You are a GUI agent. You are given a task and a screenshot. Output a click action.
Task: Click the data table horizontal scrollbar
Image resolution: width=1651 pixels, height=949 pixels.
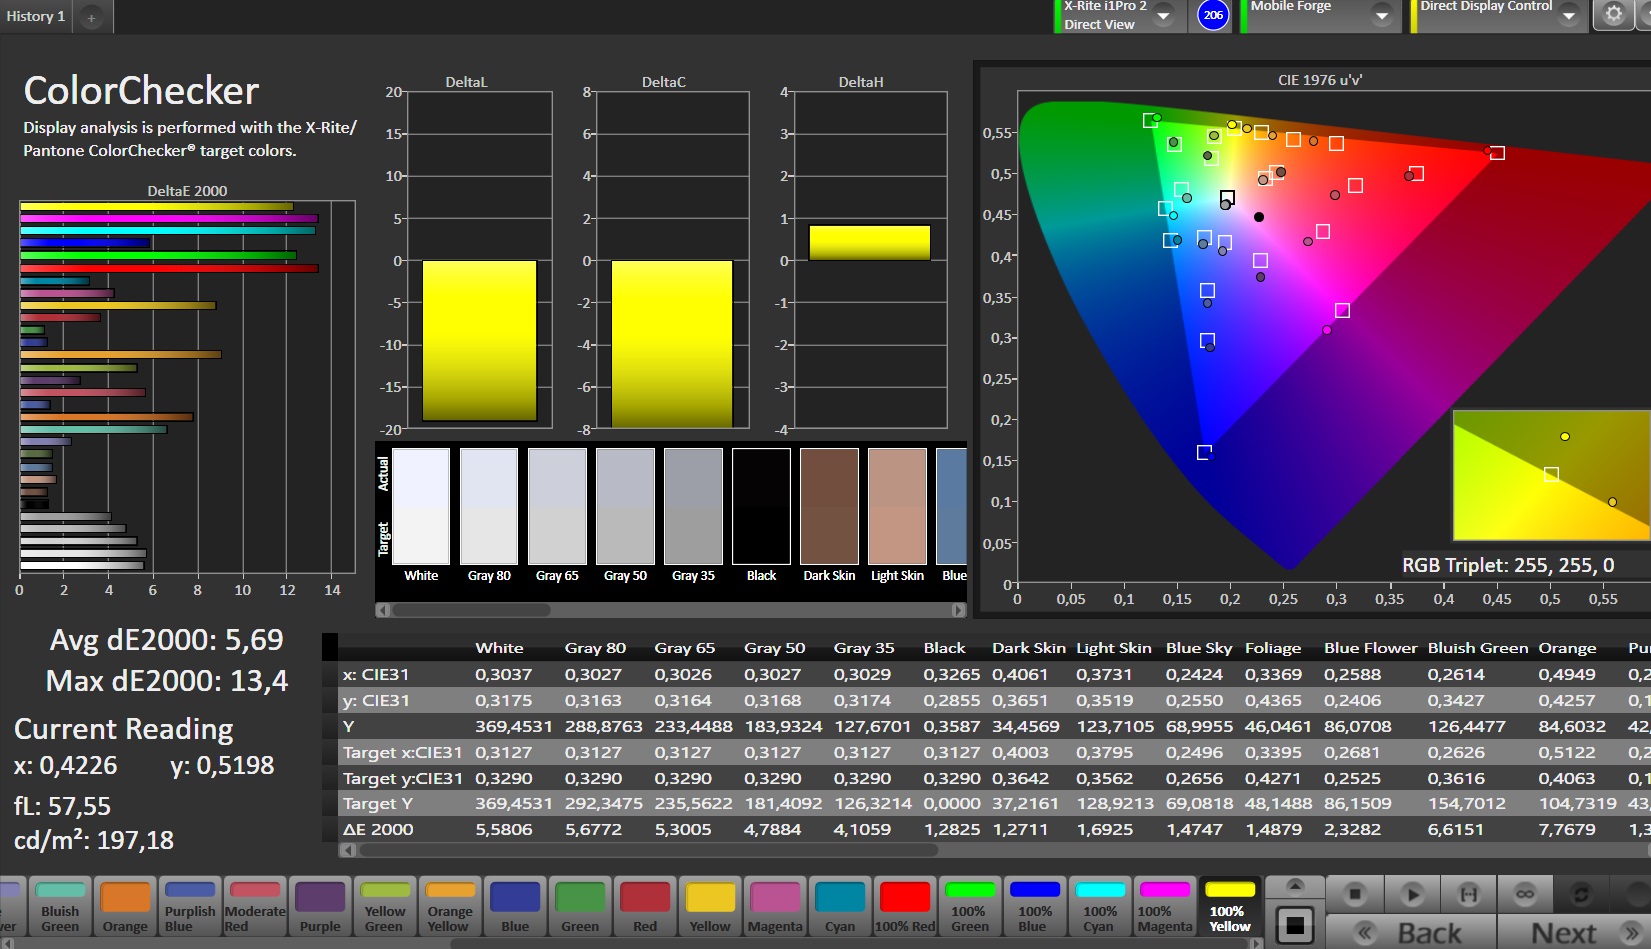pos(648,850)
